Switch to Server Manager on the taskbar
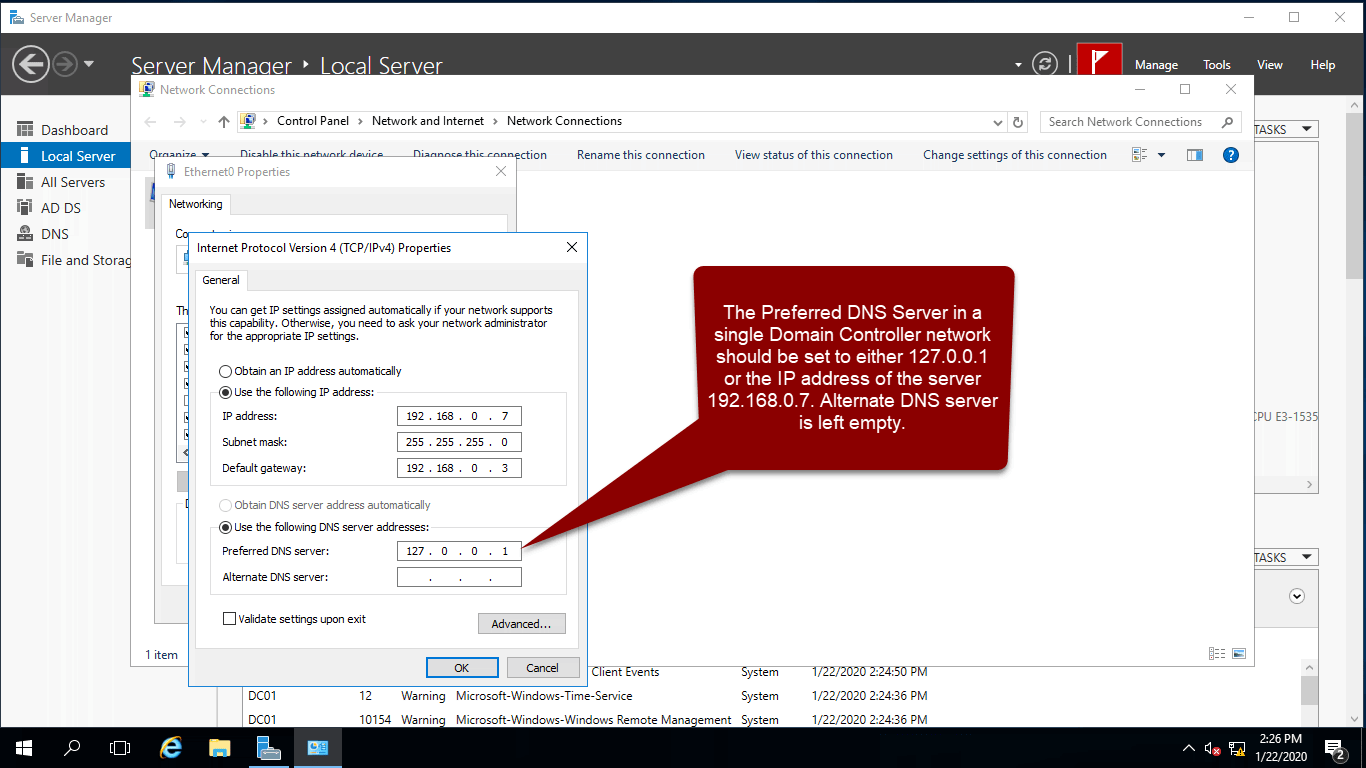Image resolution: width=1366 pixels, height=768 pixels. click(x=268, y=748)
